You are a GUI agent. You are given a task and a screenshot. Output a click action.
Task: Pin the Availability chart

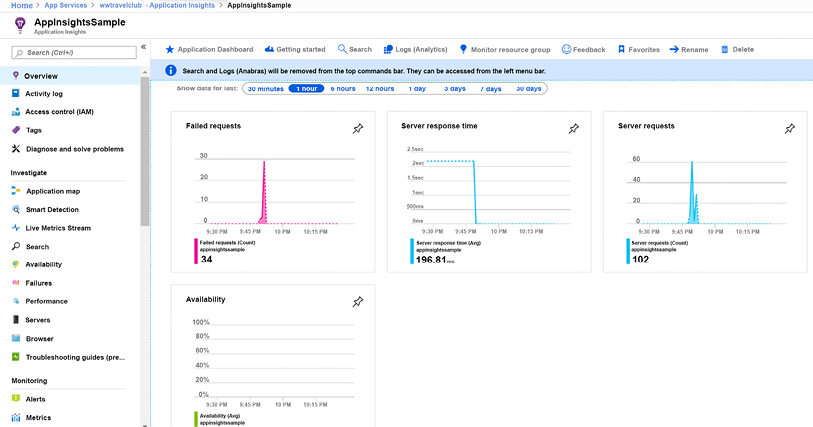point(358,302)
